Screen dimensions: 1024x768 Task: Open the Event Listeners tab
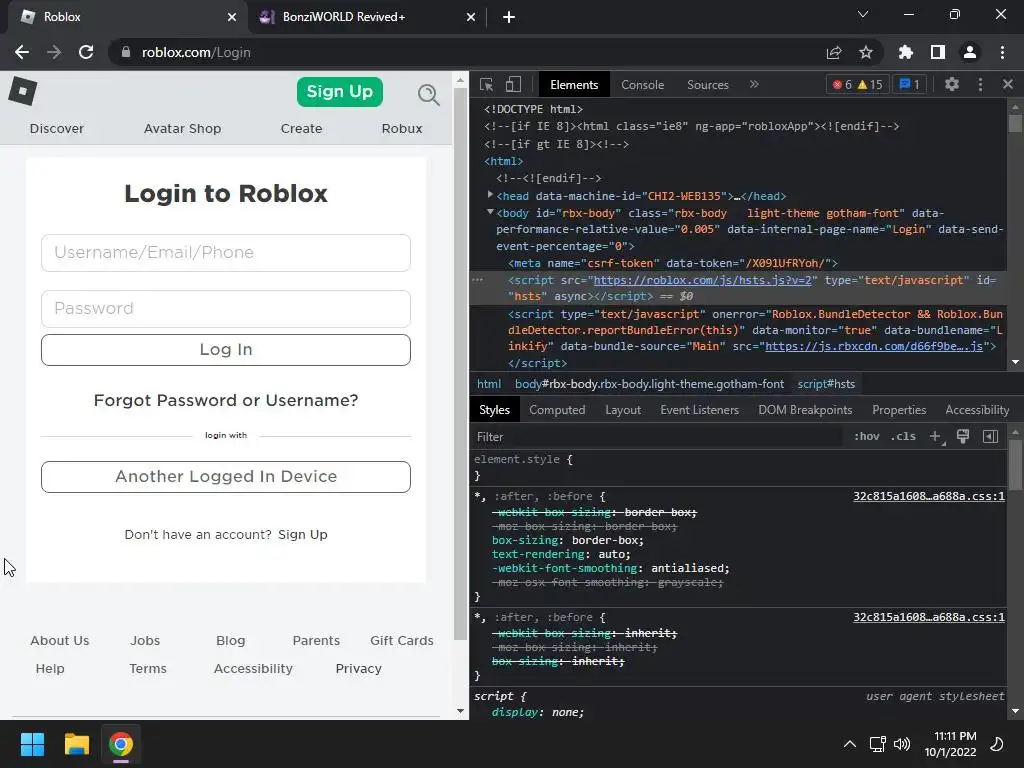click(x=699, y=410)
